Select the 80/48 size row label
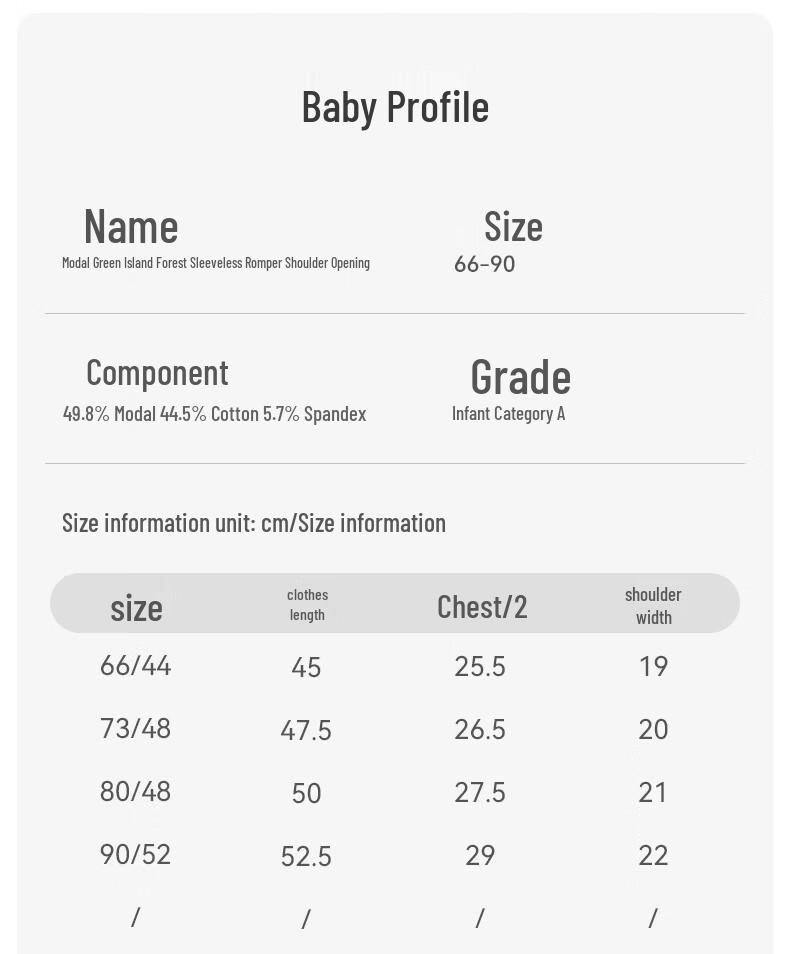 [136, 792]
